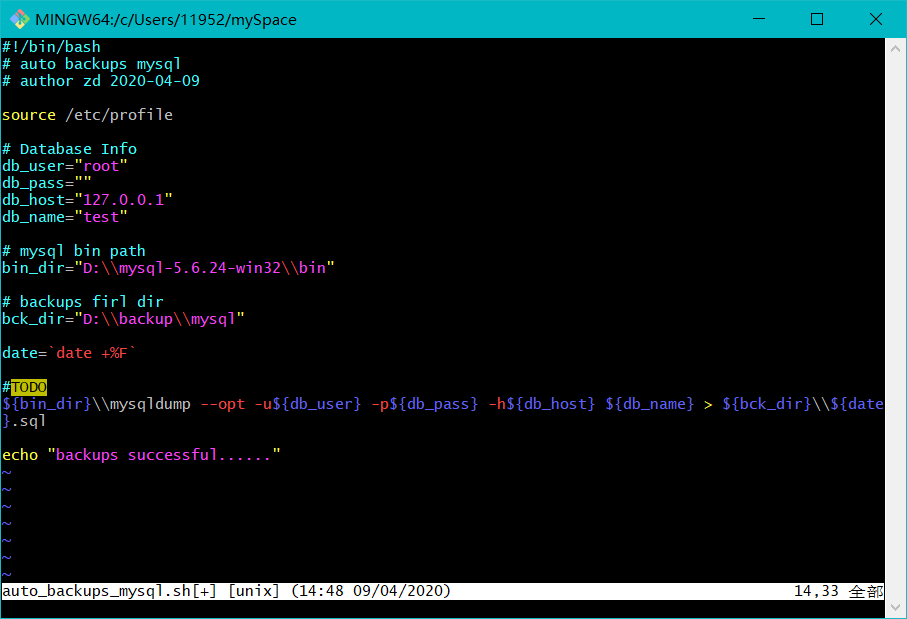Screen dimensions: 907x619
Task: Click the '-u${db_user}' argument
Action: click(x=308, y=404)
